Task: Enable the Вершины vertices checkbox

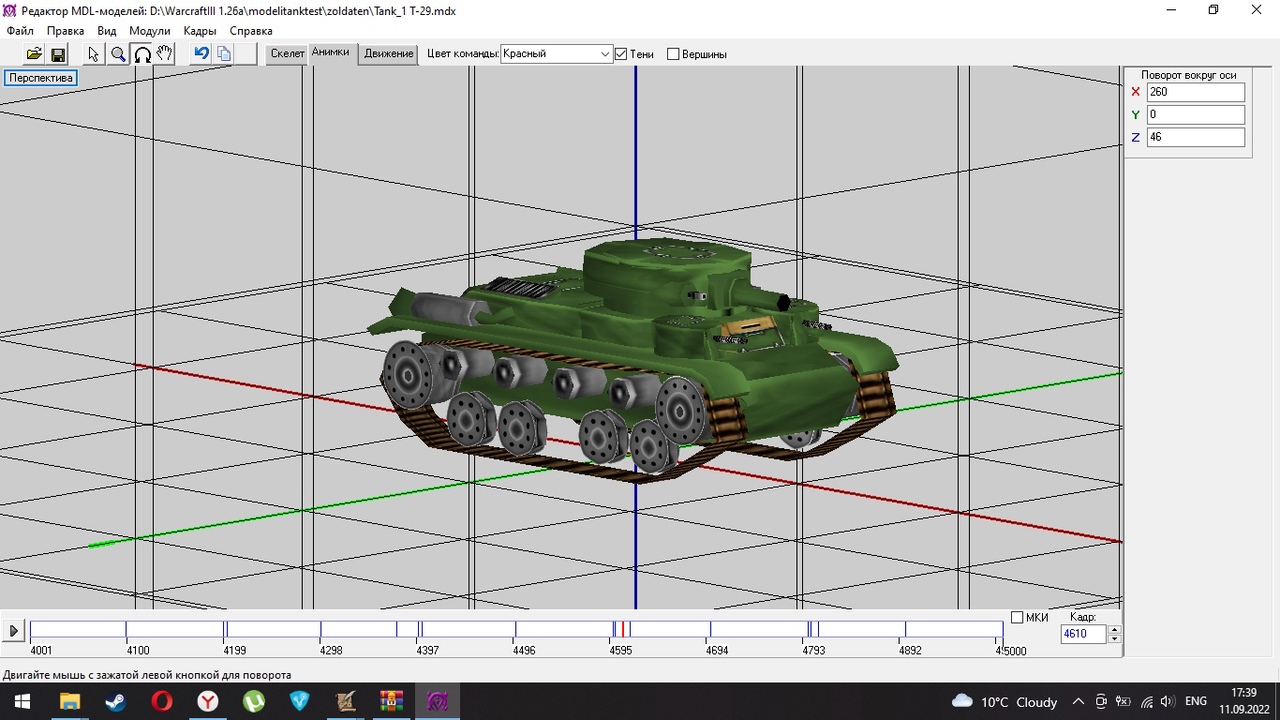Action: click(673, 54)
